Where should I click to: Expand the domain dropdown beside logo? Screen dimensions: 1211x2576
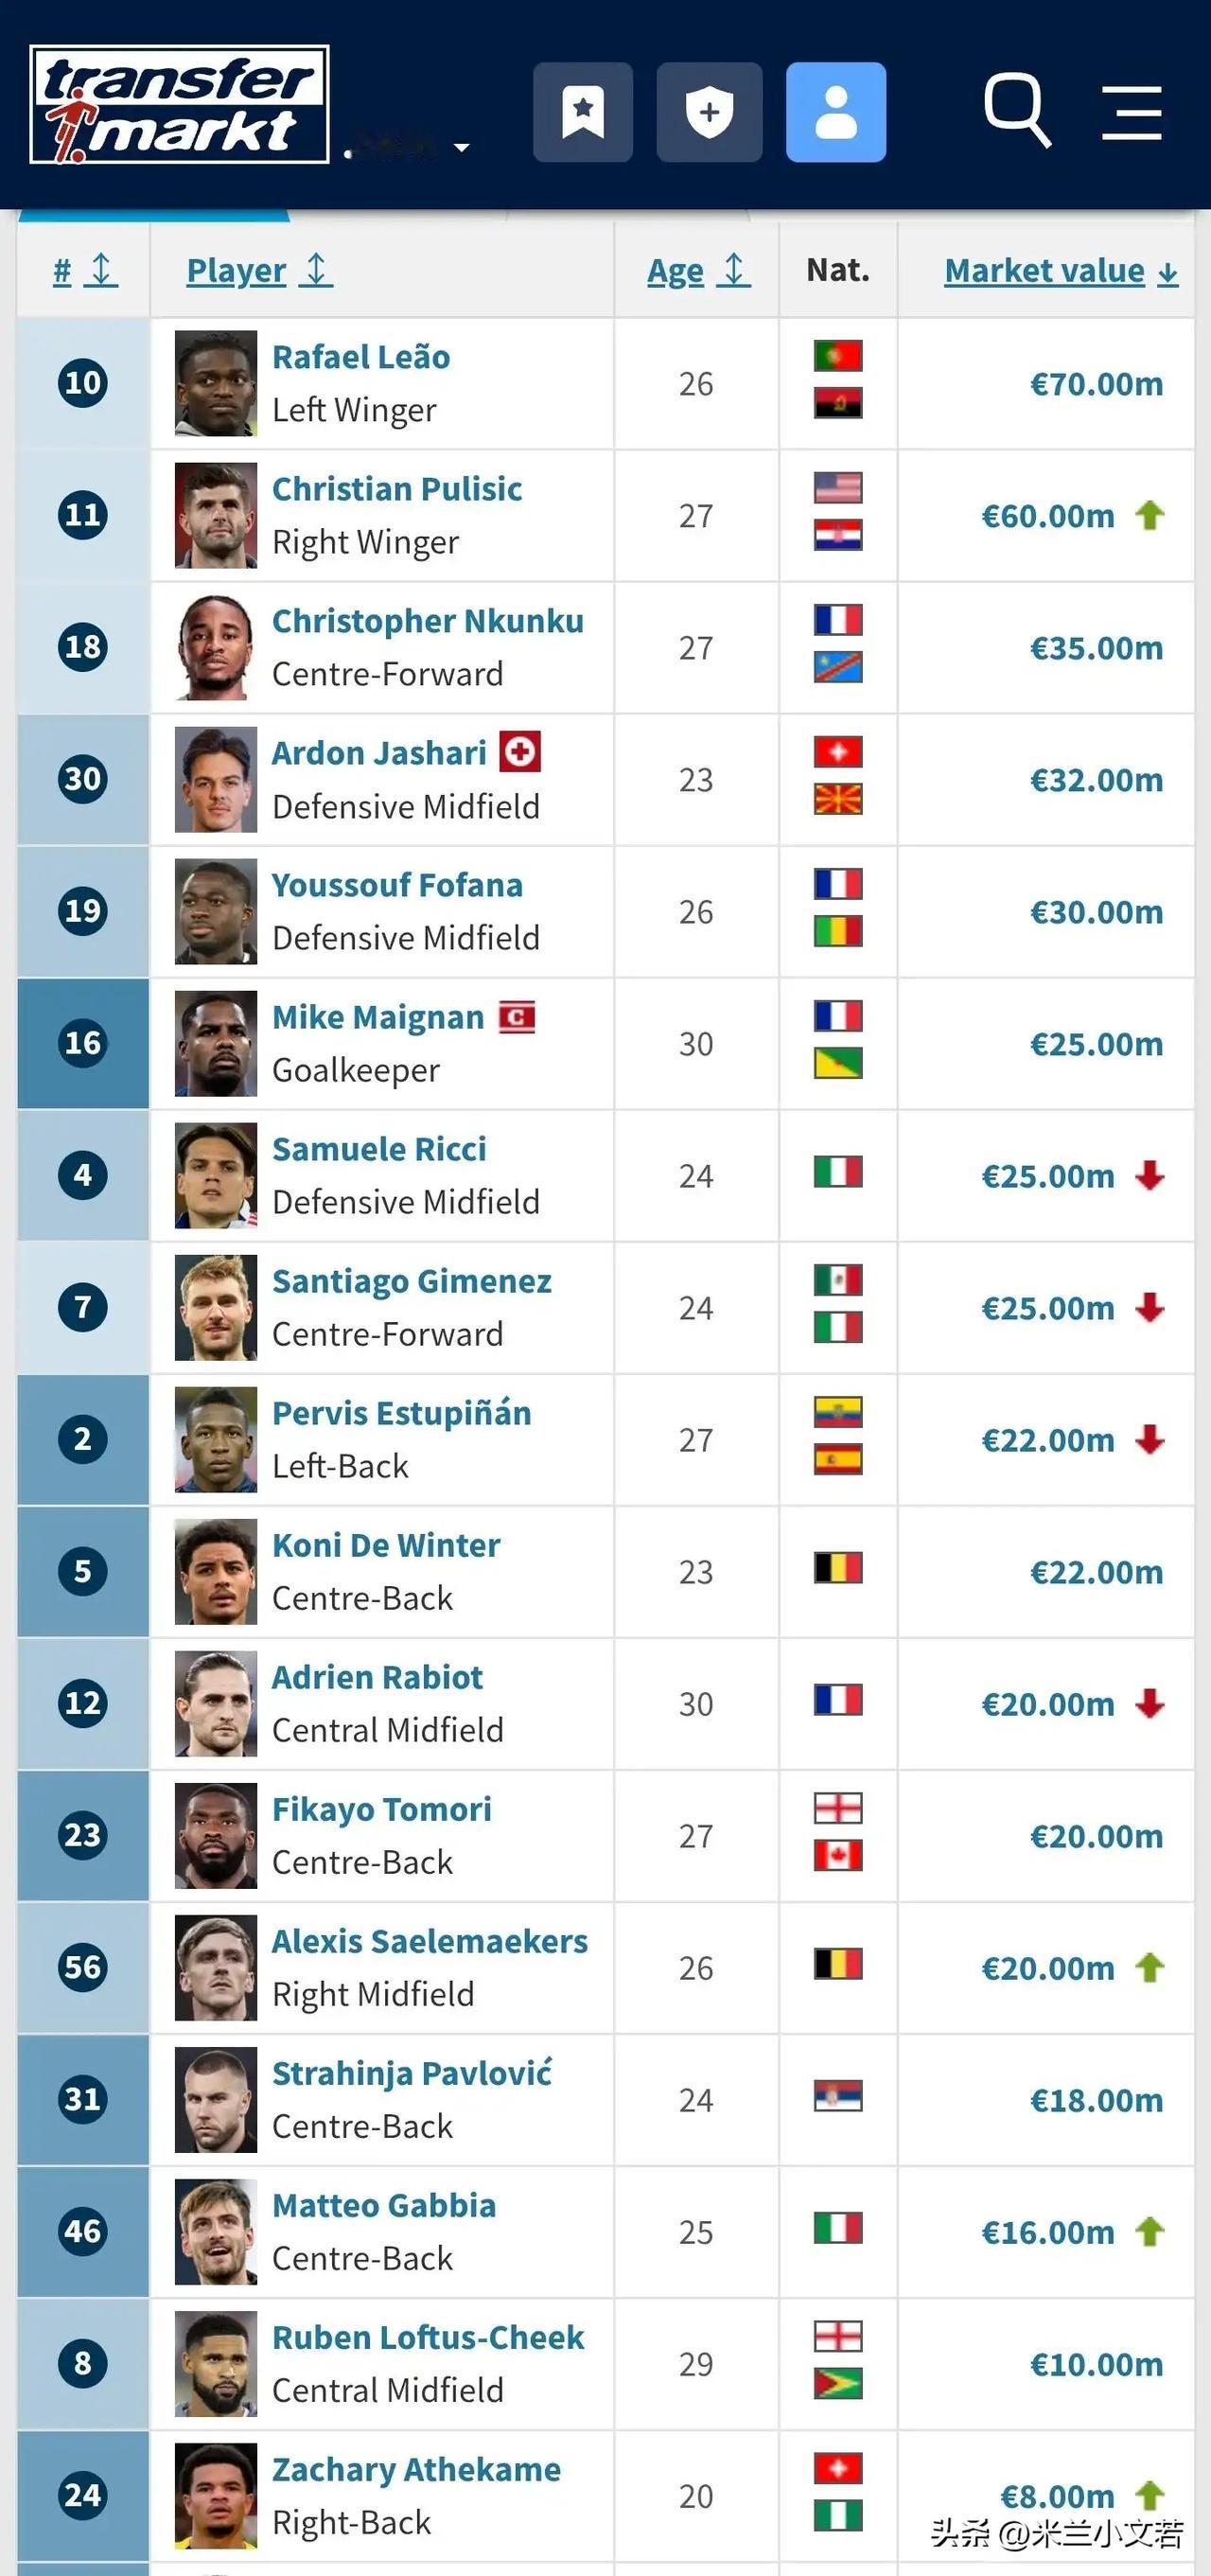pos(461,148)
